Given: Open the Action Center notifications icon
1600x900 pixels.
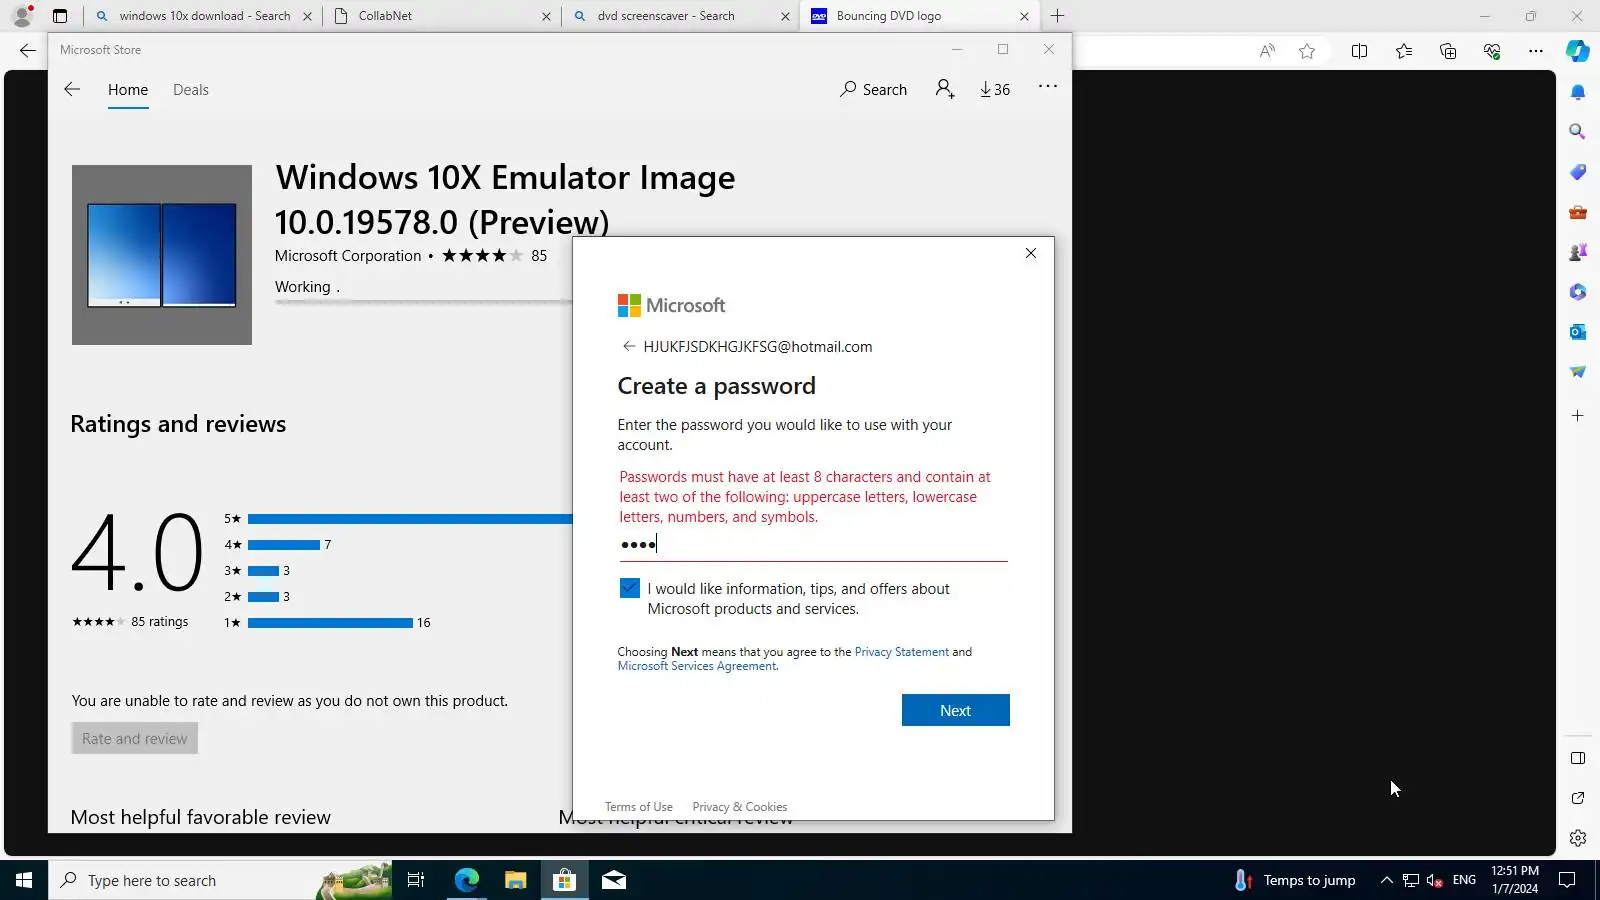Looking at the screenshot, I should [x=1568, y=880].
